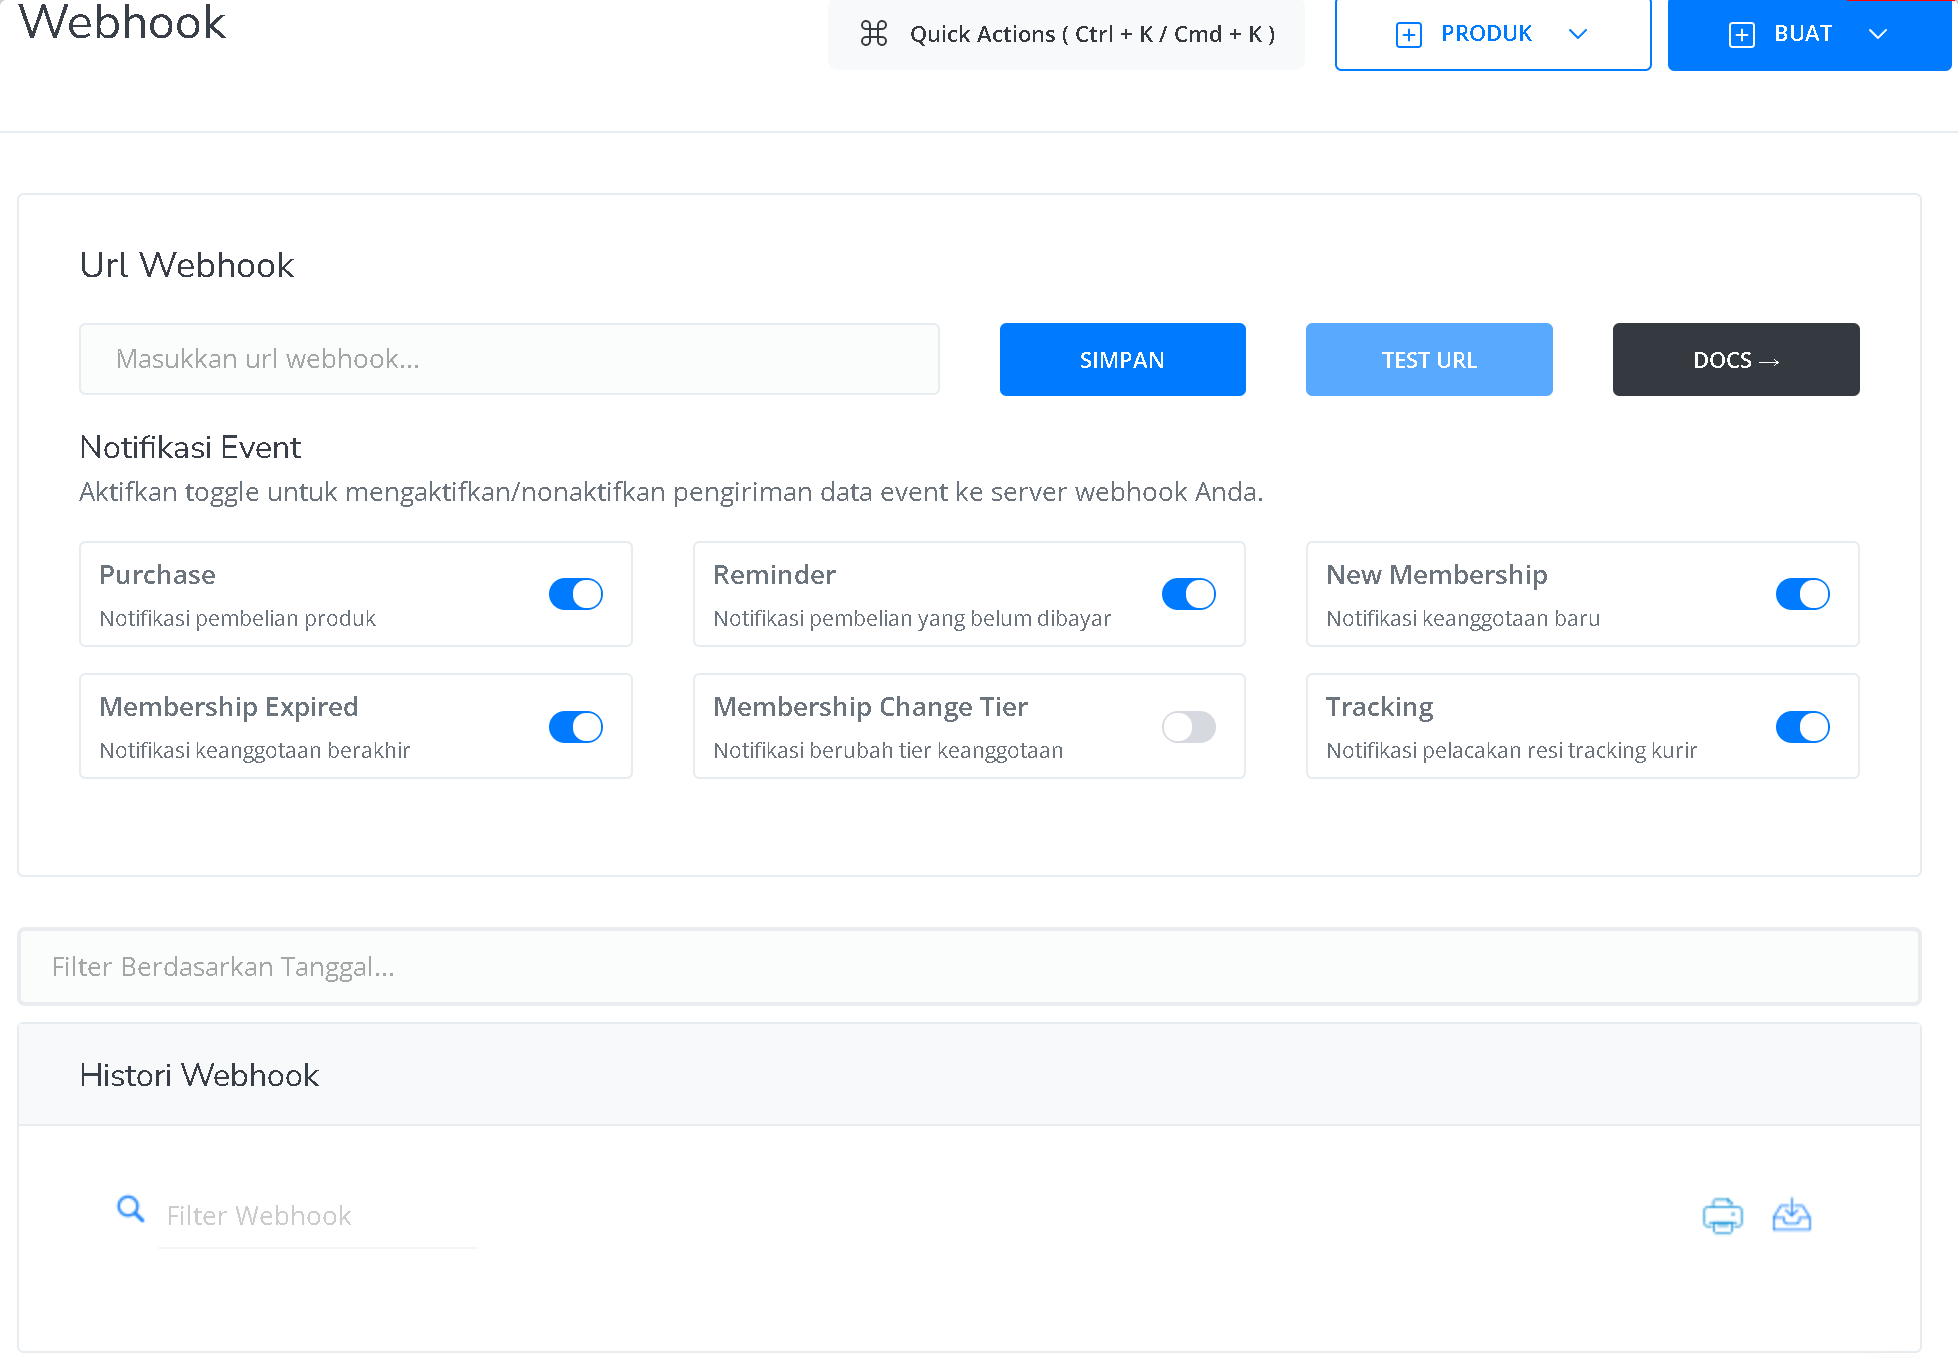Click the print icon in Histori Webhook
Image resolution: width=1958 pixels, height=1358 pixels.
click(x=1722, y=1216)
